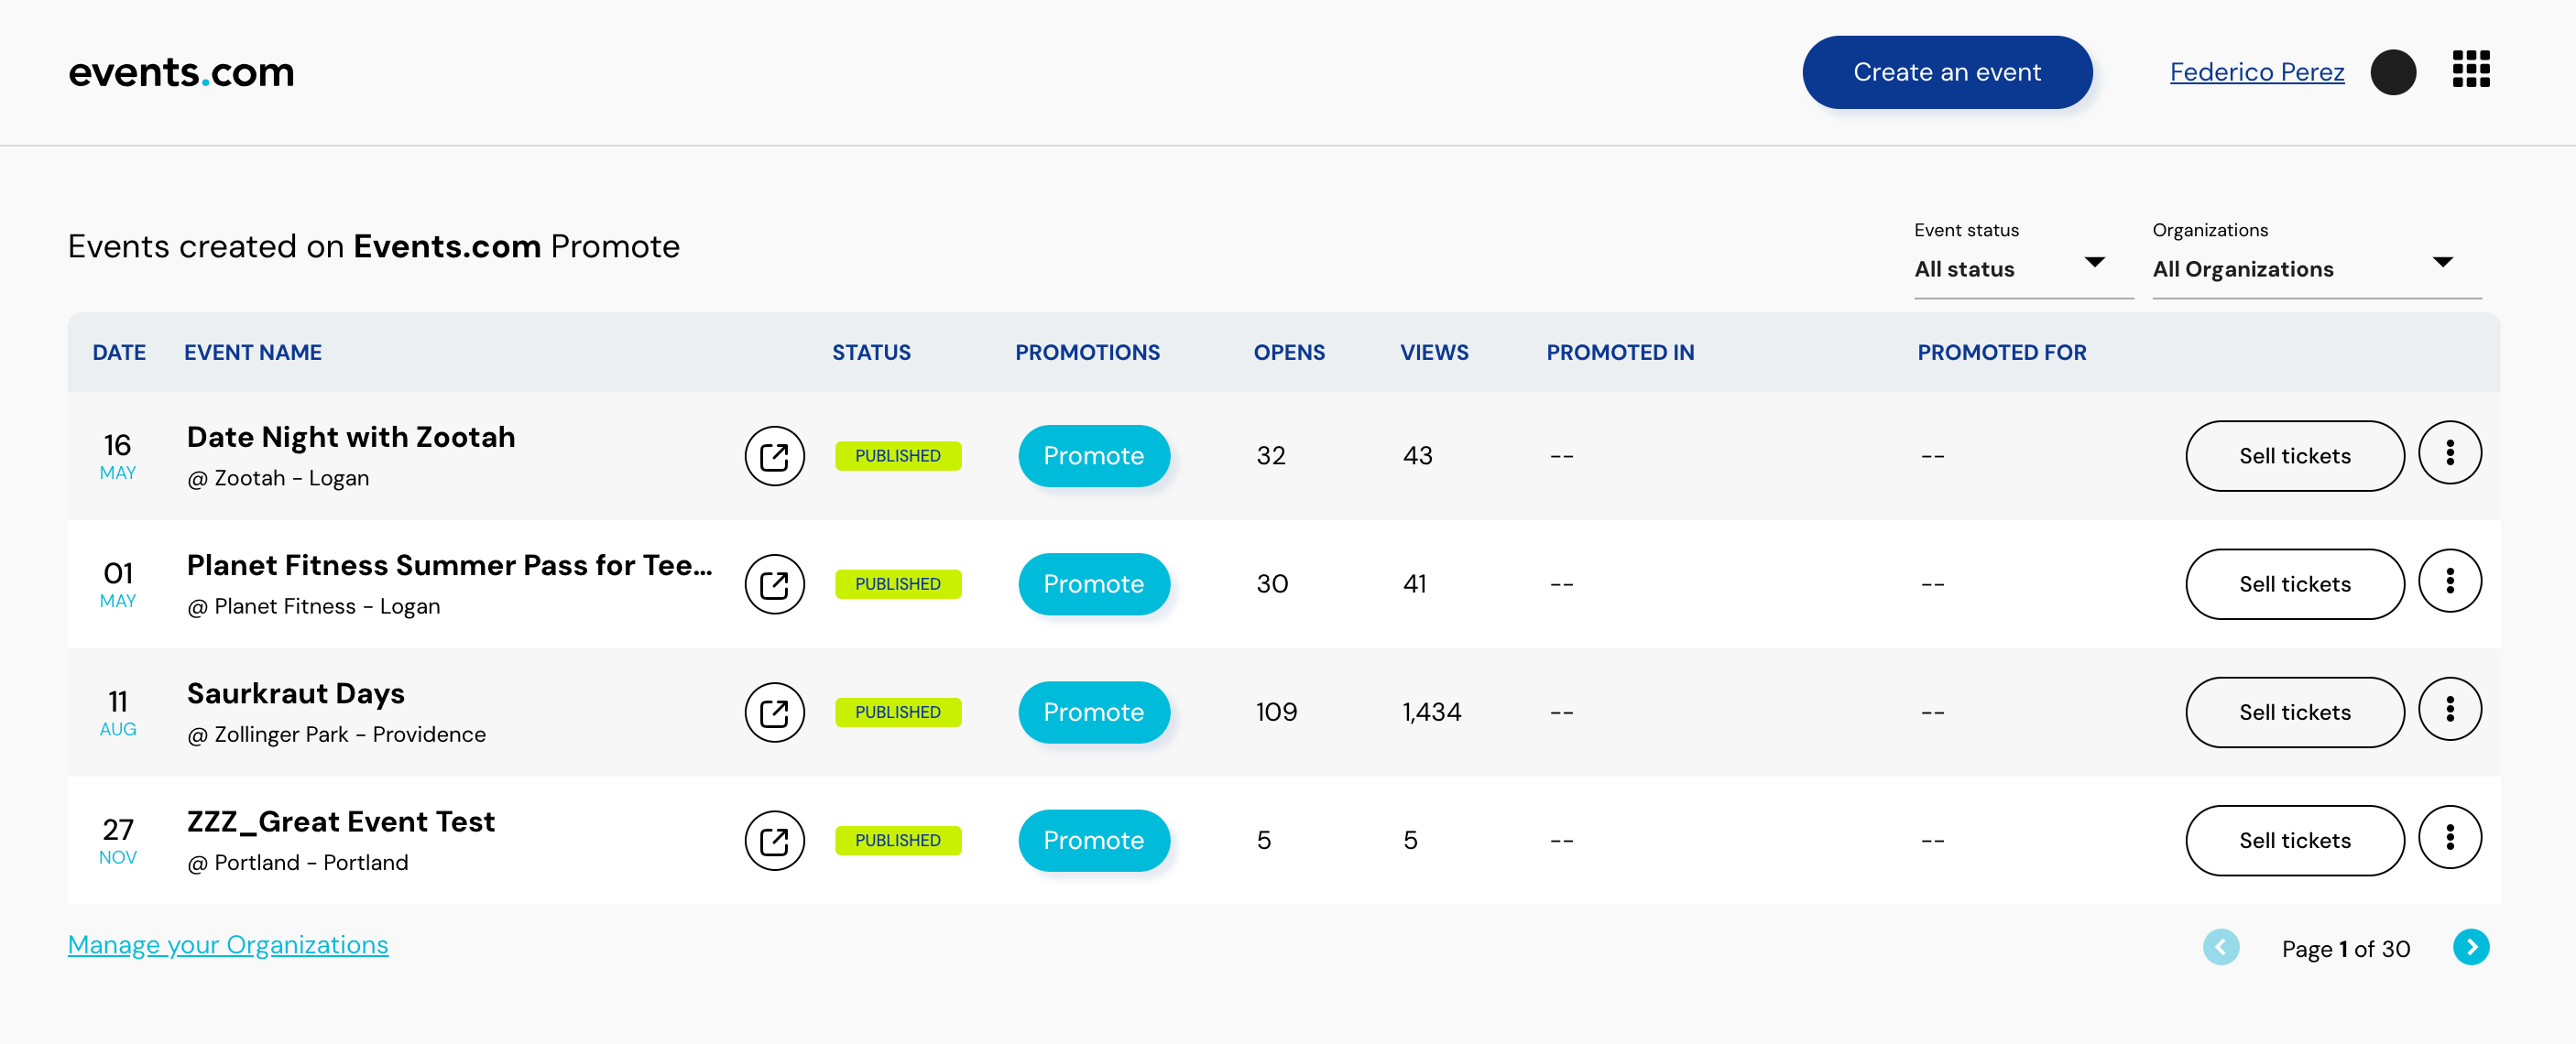Go to the next page arrow
The height and width of the screenshot is (1044, 2576).
(2470, 947)
